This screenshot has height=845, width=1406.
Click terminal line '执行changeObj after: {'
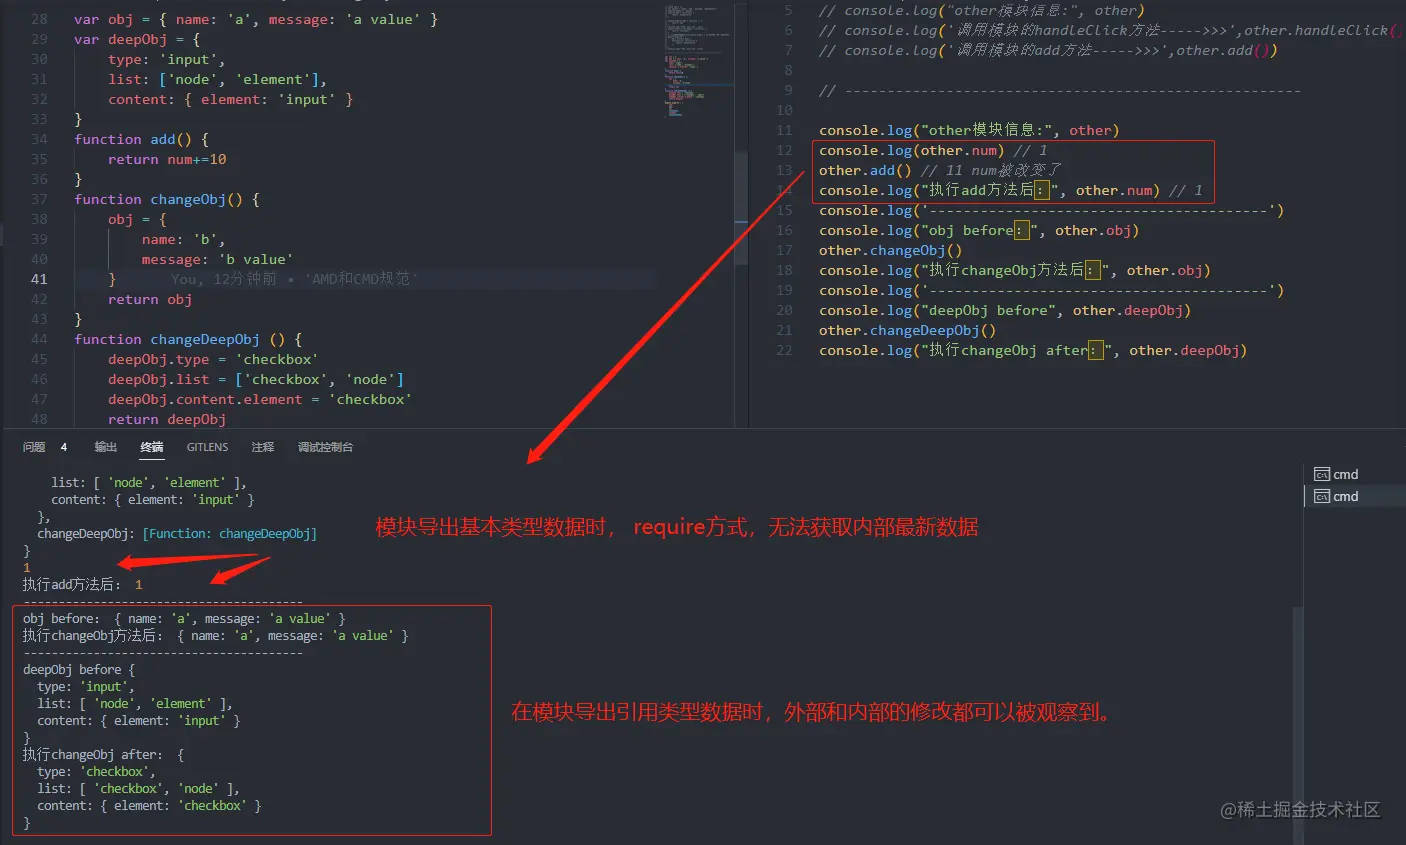[104, 754]
